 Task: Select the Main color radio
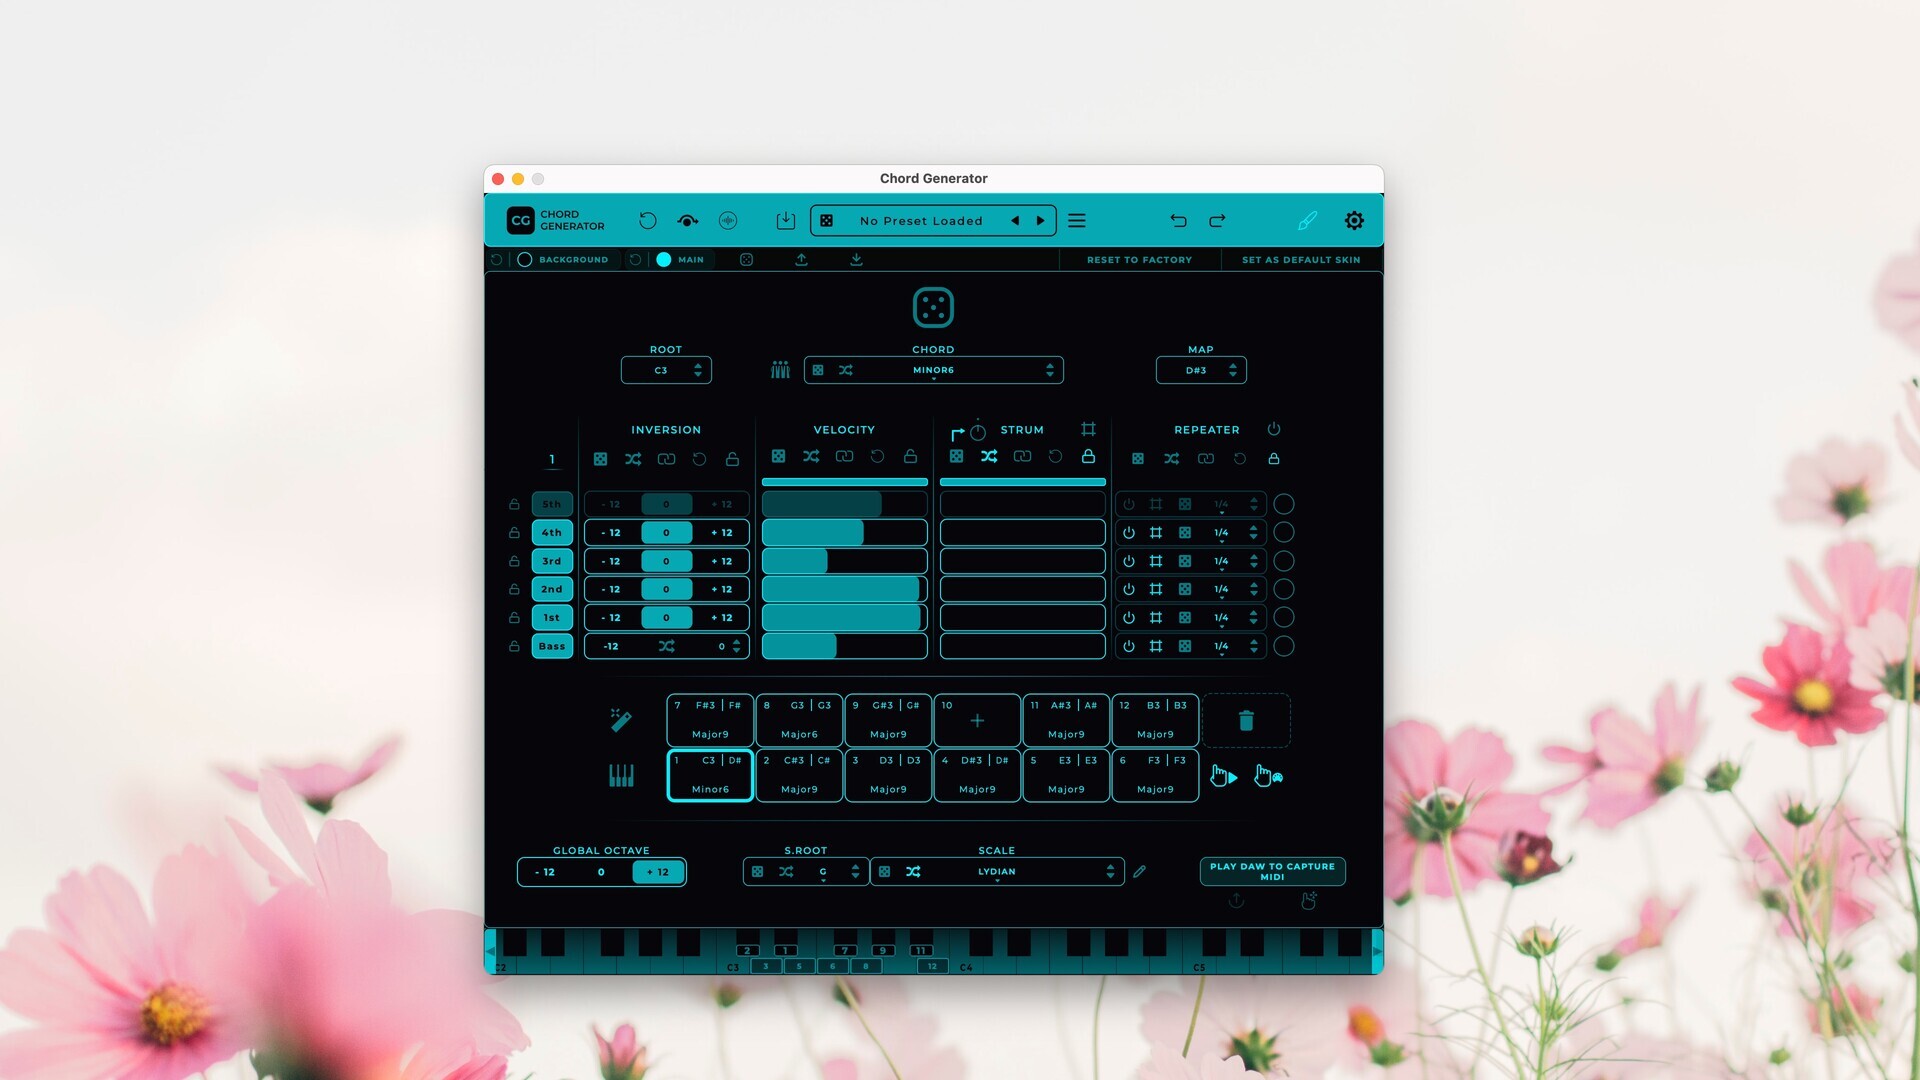663,259
